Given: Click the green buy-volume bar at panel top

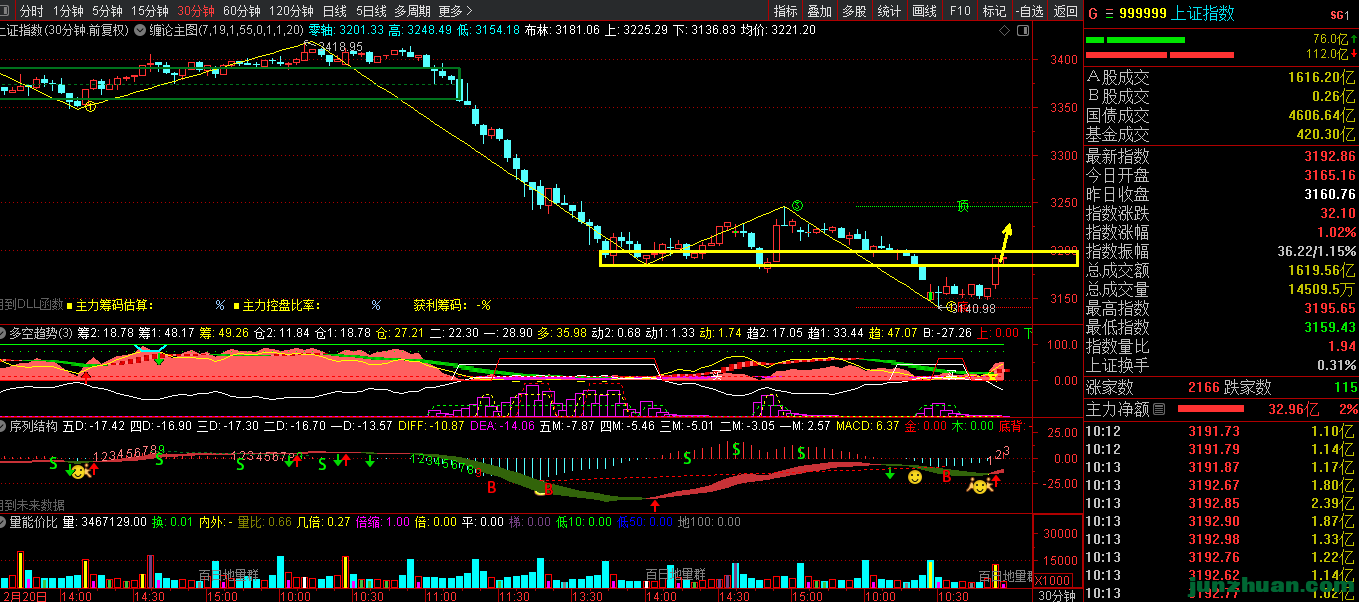Looking at the screenshot, I should [1135, 40].
